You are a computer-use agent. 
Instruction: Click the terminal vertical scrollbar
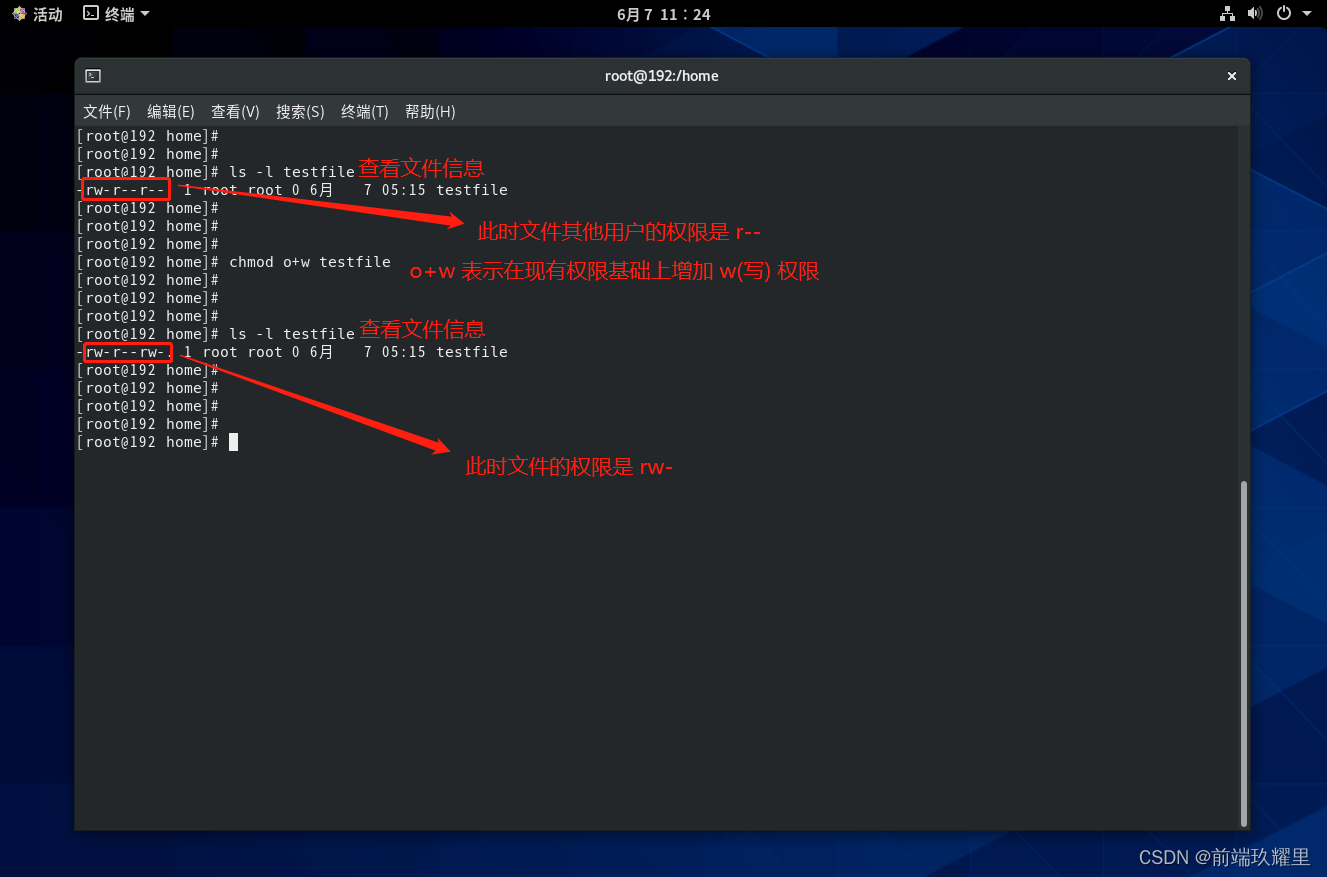(1244, 653)
